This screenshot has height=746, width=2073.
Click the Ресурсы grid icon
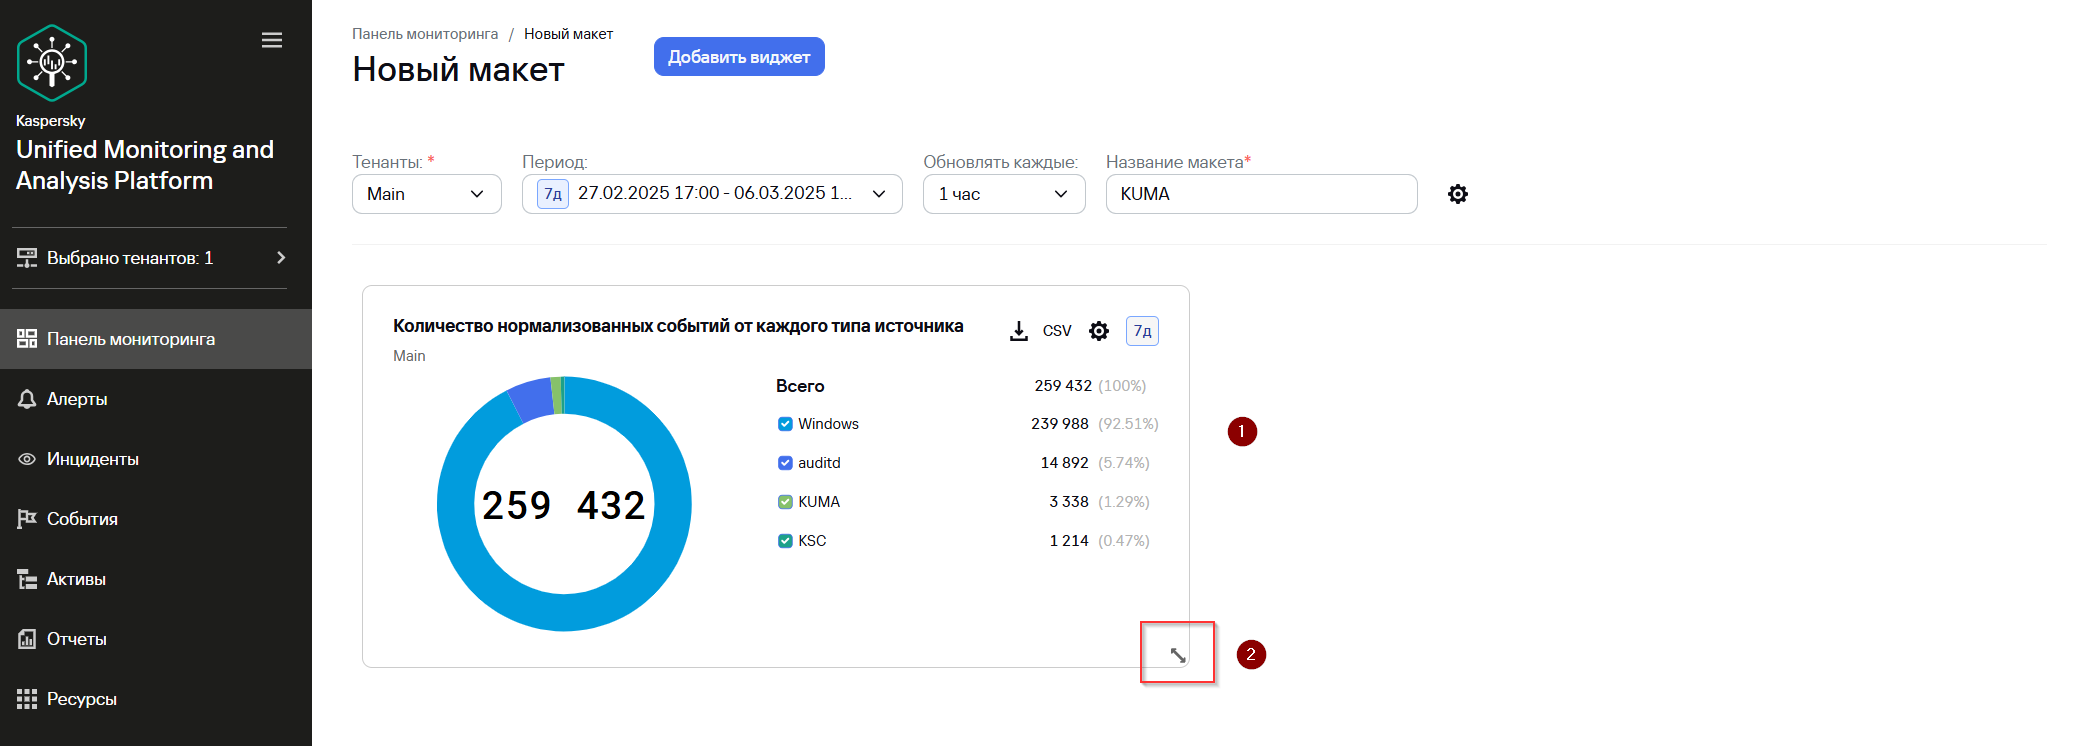click(27, 699)
